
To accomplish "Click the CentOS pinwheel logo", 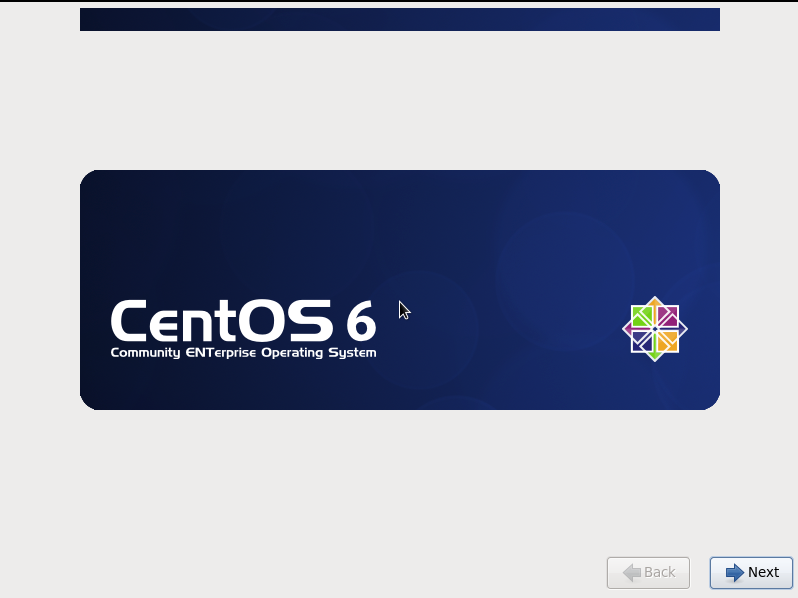I will tap(655, 329).
